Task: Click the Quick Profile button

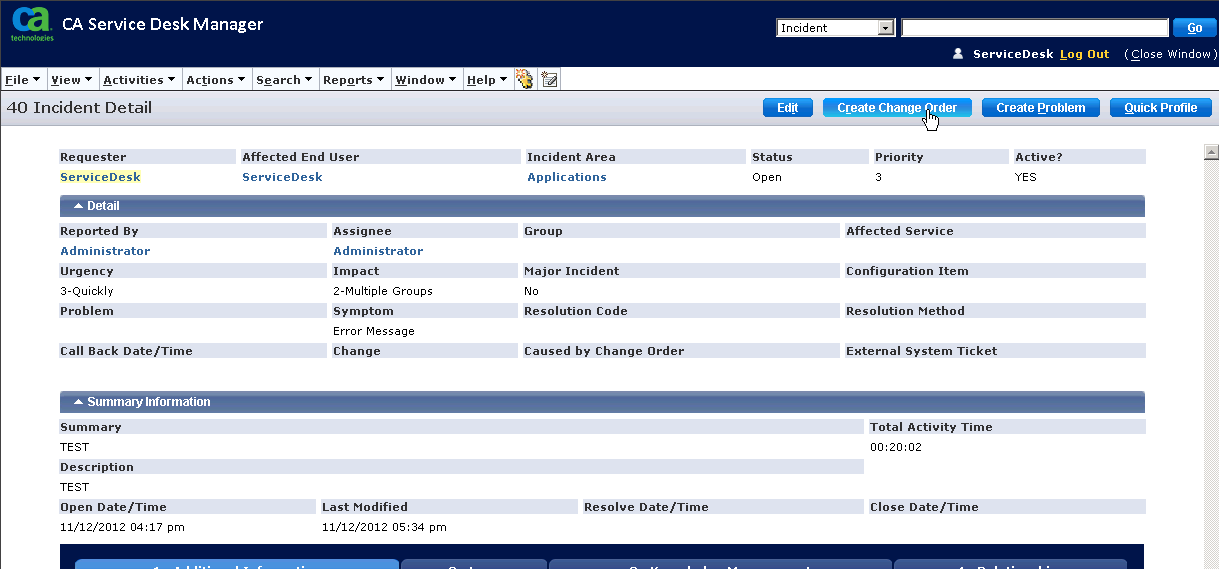Action: [1161, 108]
